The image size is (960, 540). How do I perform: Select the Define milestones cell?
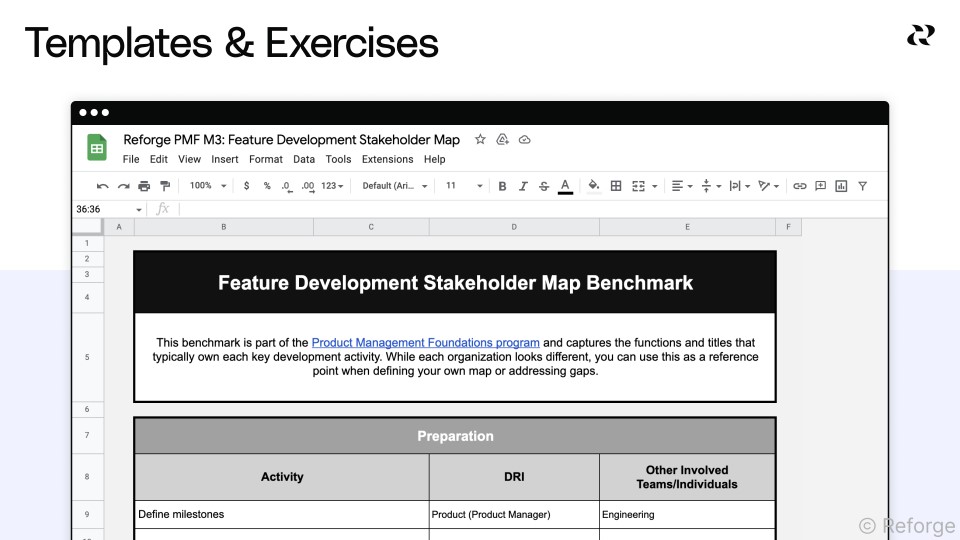click(x=282, y=514)
